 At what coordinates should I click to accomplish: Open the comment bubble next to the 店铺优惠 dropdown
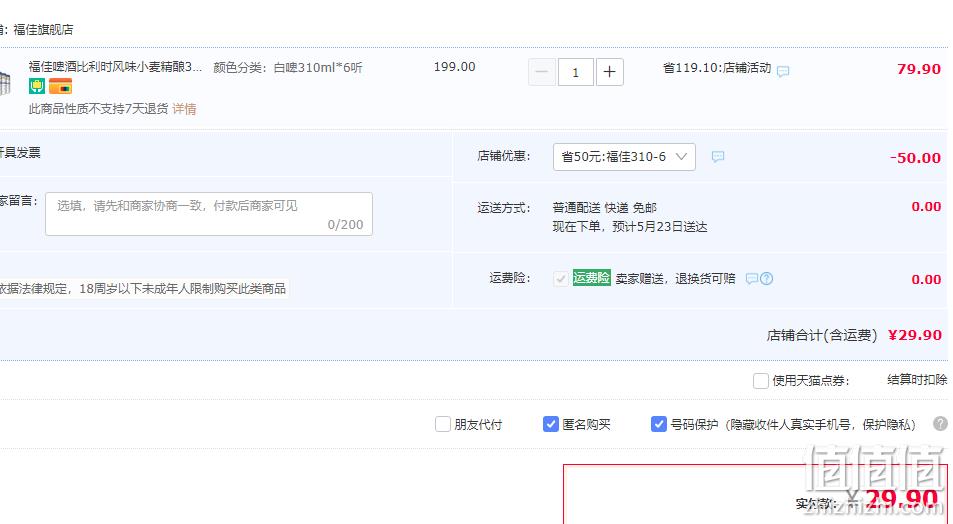(x=718, y=157)
